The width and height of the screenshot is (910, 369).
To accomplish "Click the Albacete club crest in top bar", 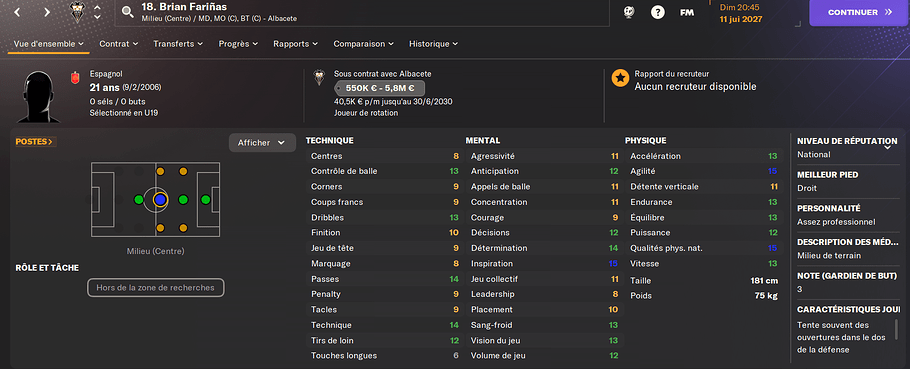I will [x=77, y=12].
